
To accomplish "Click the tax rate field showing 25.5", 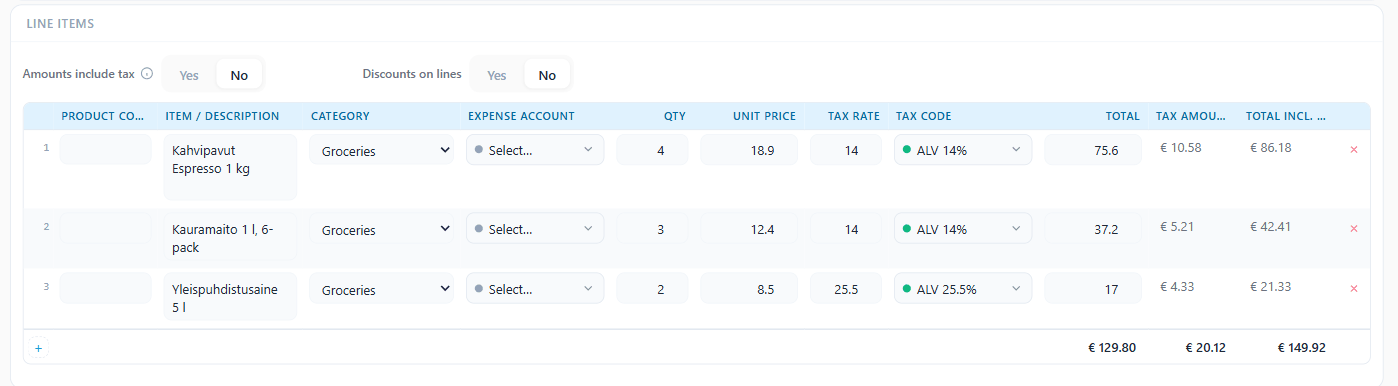I will point(846,289).
